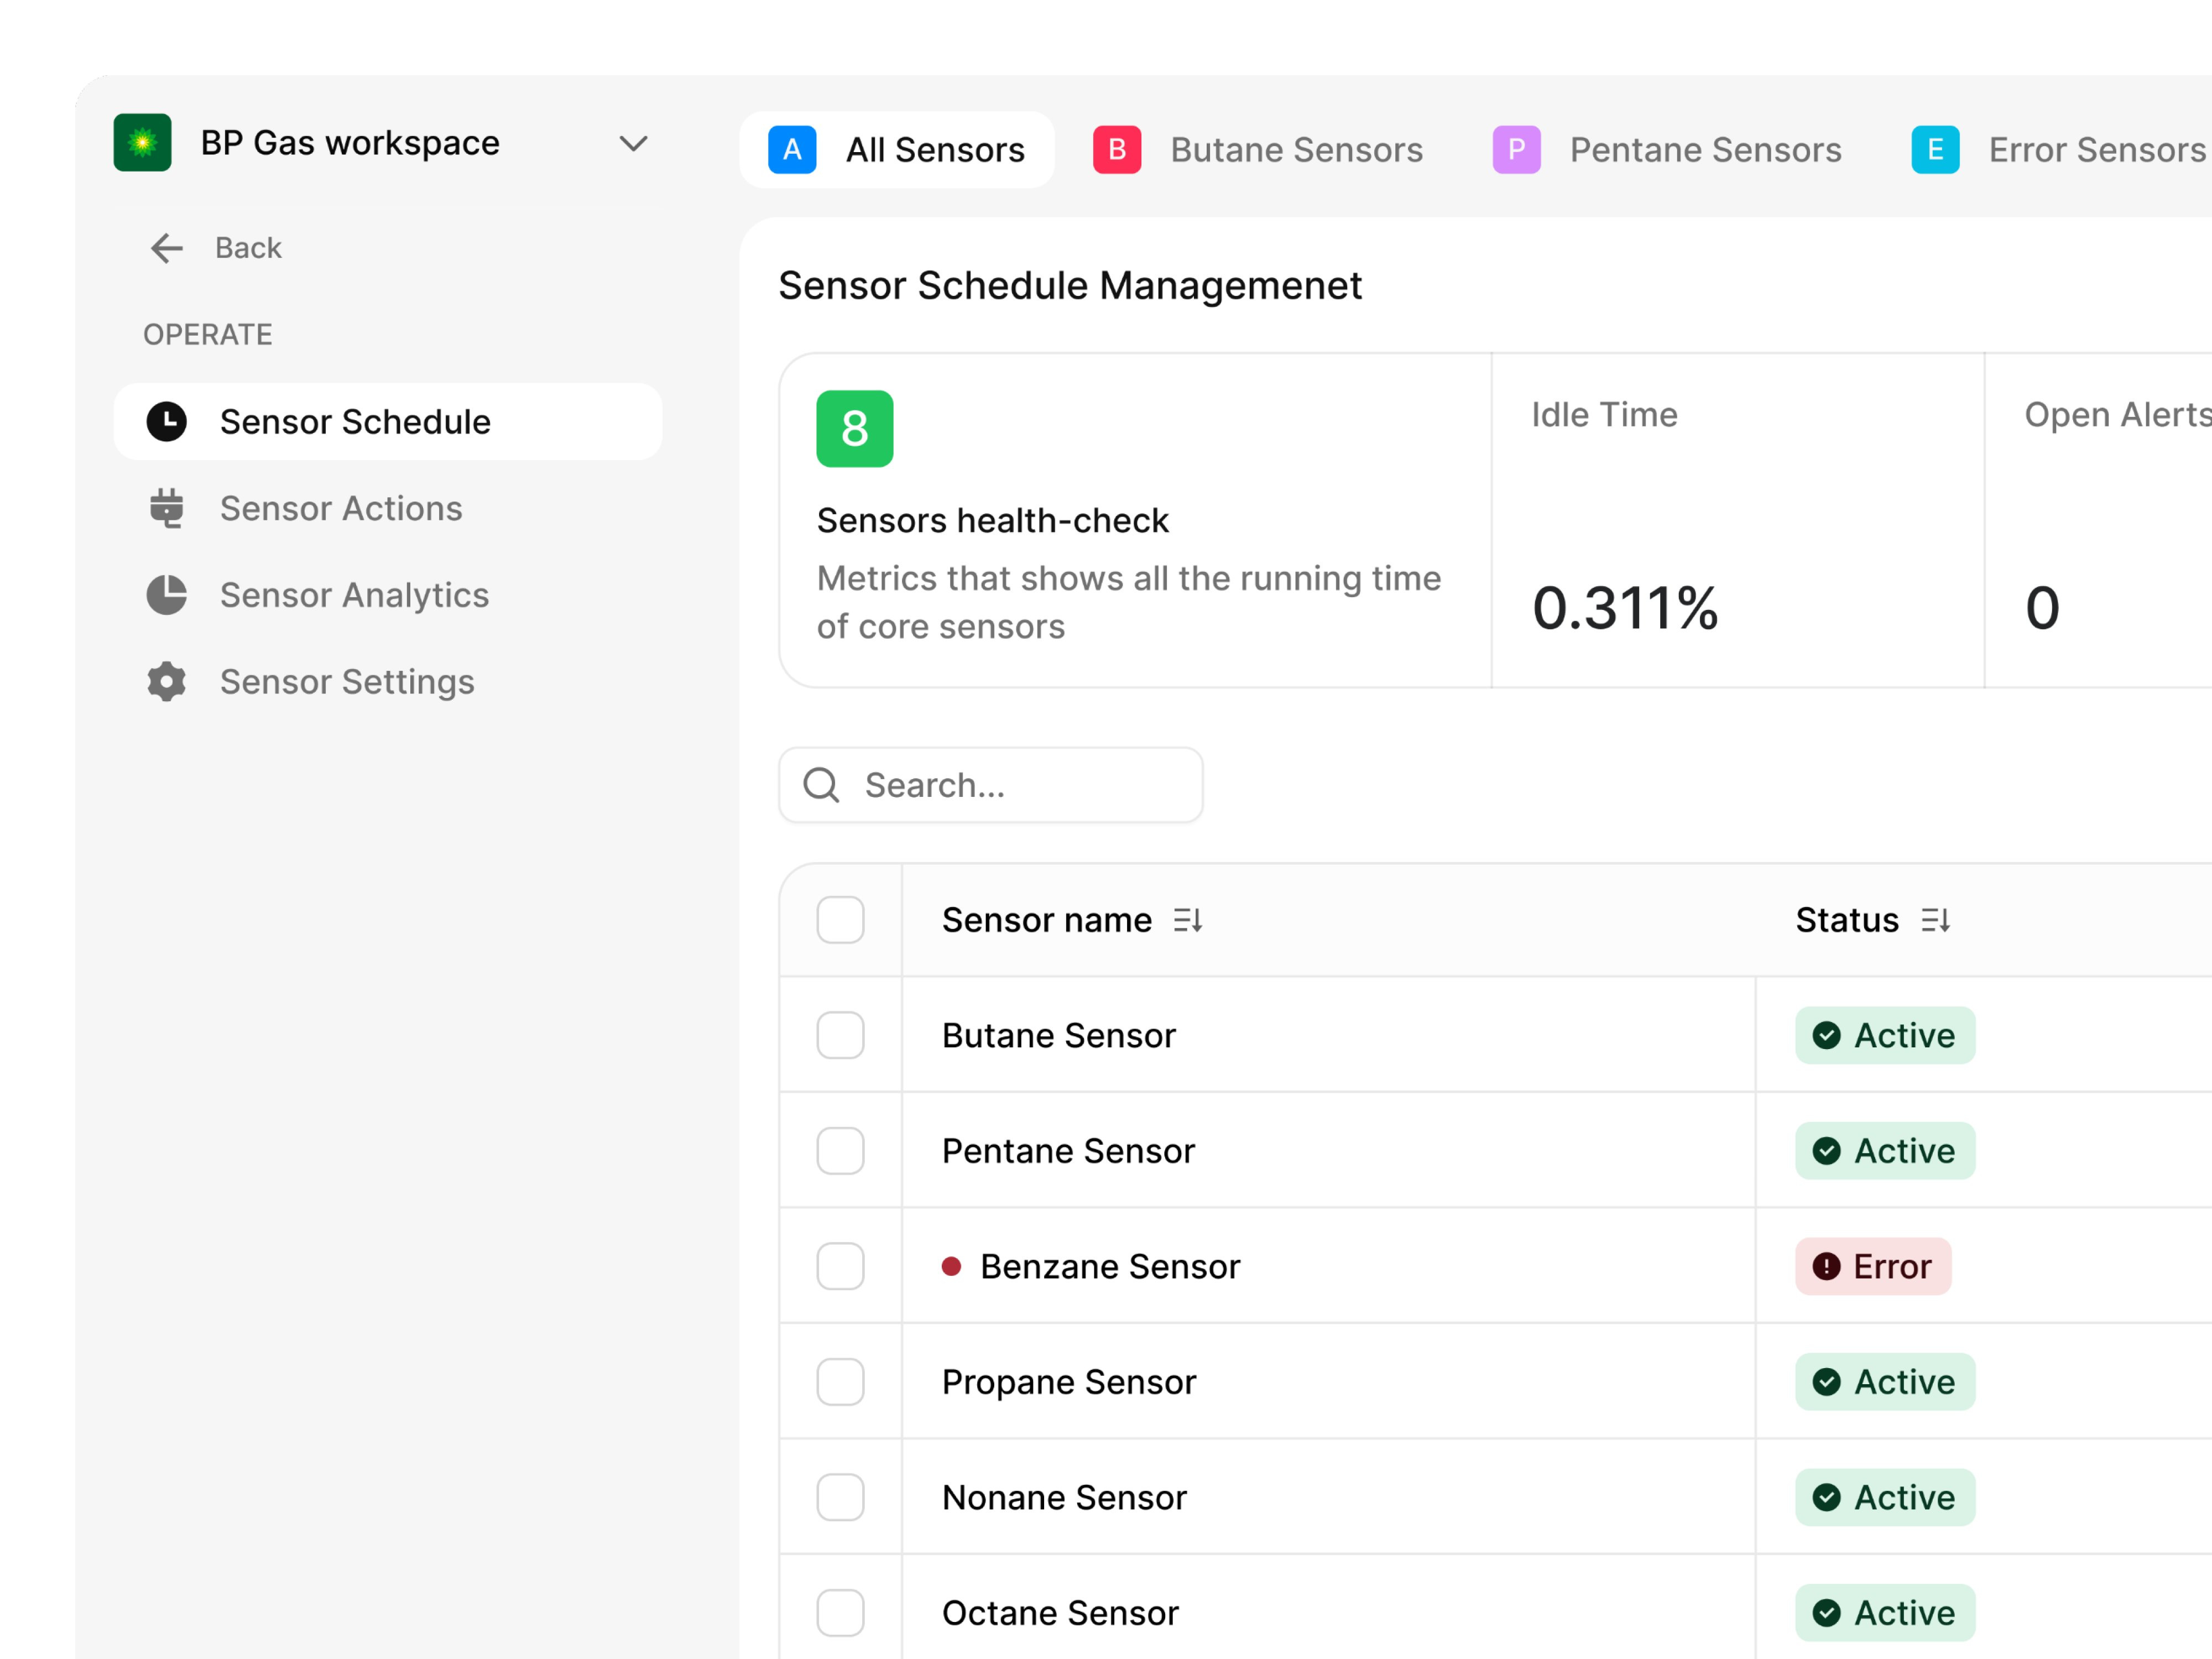Click the Active status badge for Butane Sensor

coord(1885,1035)
